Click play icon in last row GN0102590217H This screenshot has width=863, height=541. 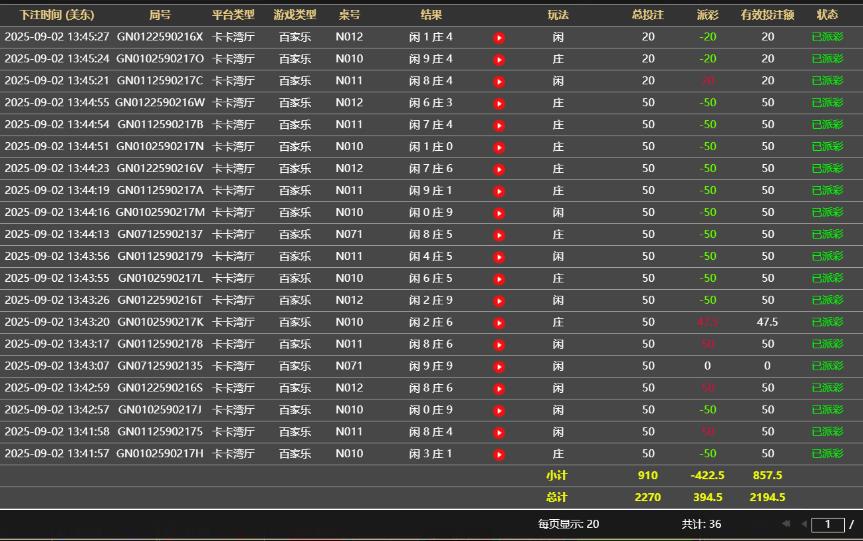(x=499, y=455)
